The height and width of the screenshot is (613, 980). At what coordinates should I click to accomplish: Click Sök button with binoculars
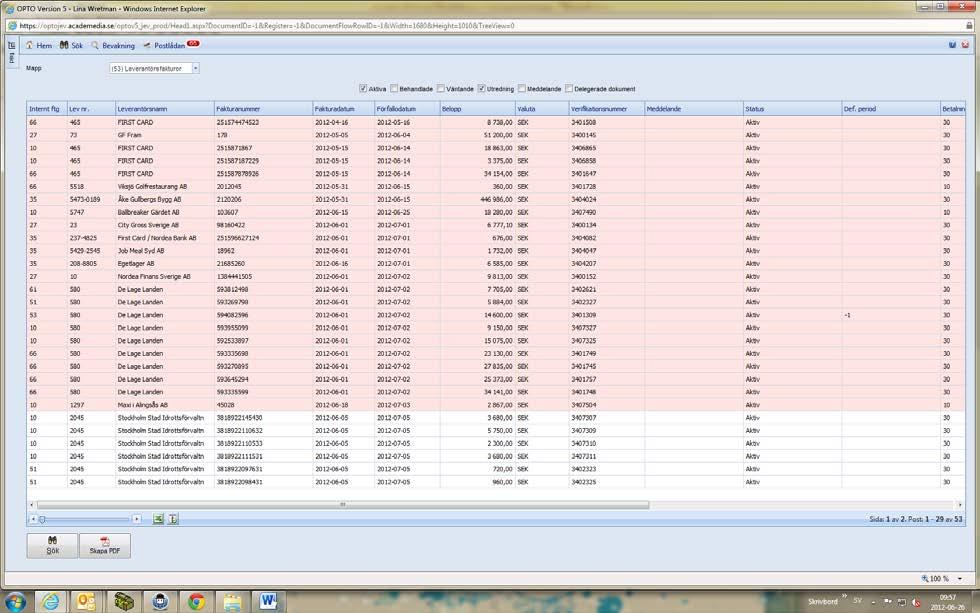[x=52, y=546]
